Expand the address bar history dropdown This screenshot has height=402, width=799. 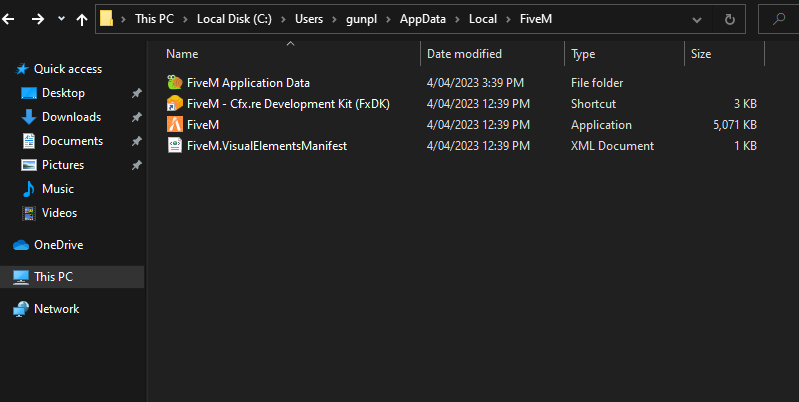(x=697, y=20)
